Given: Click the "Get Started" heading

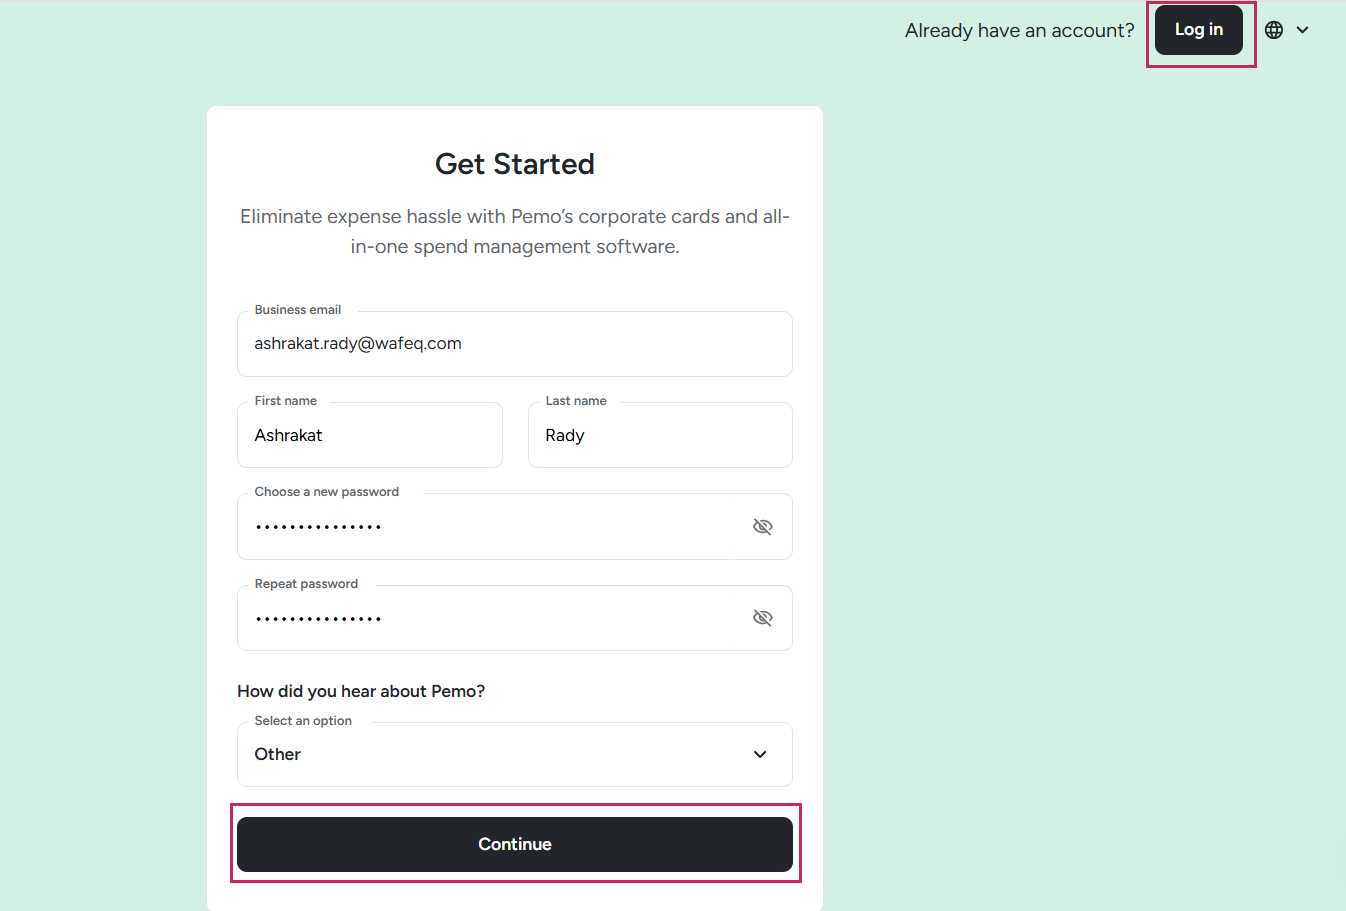Looking at the screenshot, I should [x=514, y=164].
